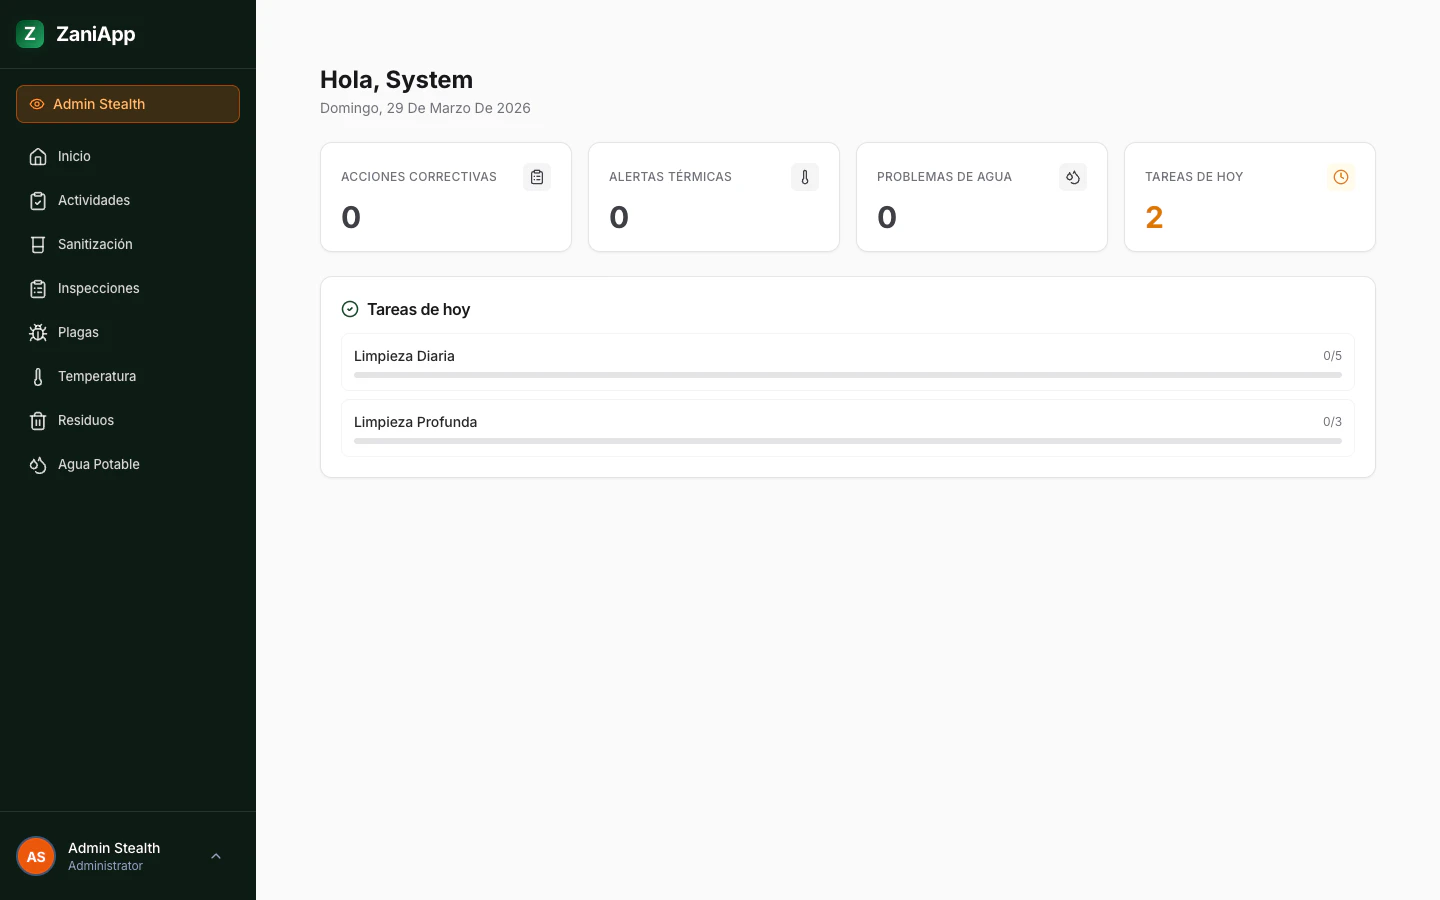The height and width of the screenshot is (900, 1440).
Task: Select Plagas in the sidebar
Action: (x=128, y=332)
